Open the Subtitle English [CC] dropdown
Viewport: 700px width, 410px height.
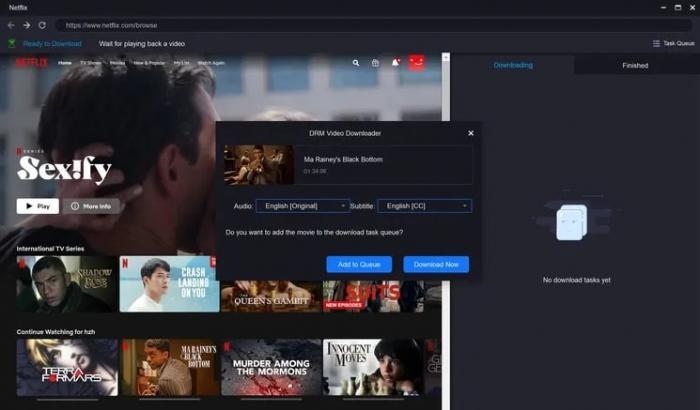click(425, 206)
